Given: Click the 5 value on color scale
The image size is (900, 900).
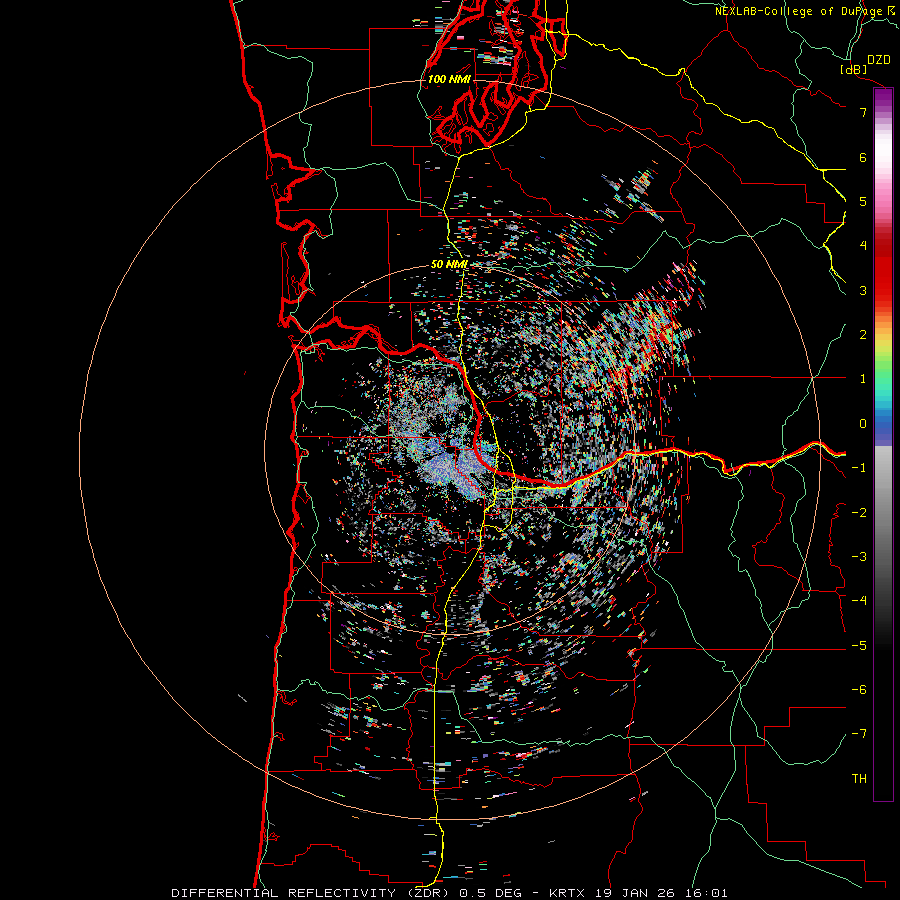Looking at the screenshot, I should click(863, 201).
